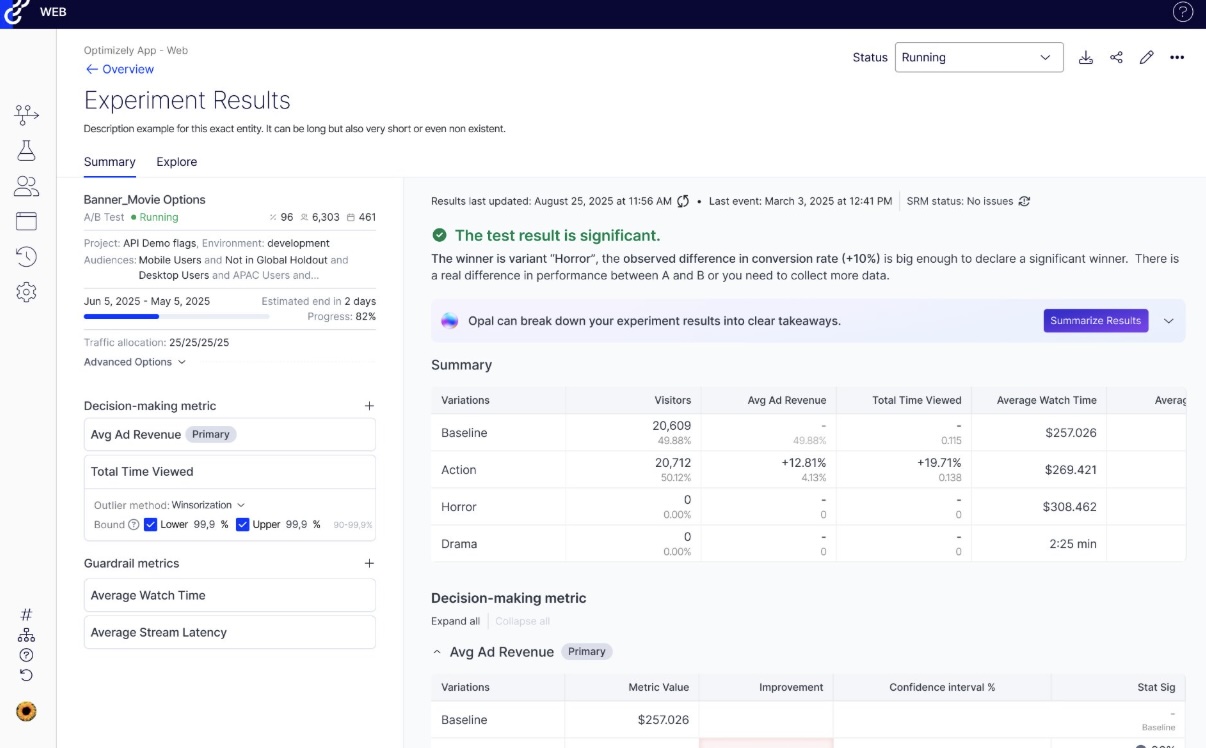Open help via the question mark icon
The width and height of the screenshot is (1206, 748).
[1183, 12]
